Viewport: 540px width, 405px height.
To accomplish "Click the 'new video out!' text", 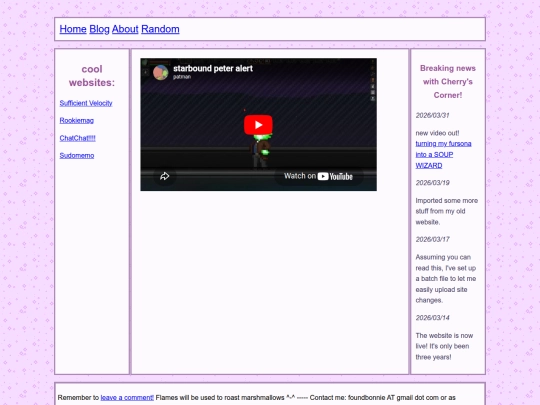I will (437, 133).
